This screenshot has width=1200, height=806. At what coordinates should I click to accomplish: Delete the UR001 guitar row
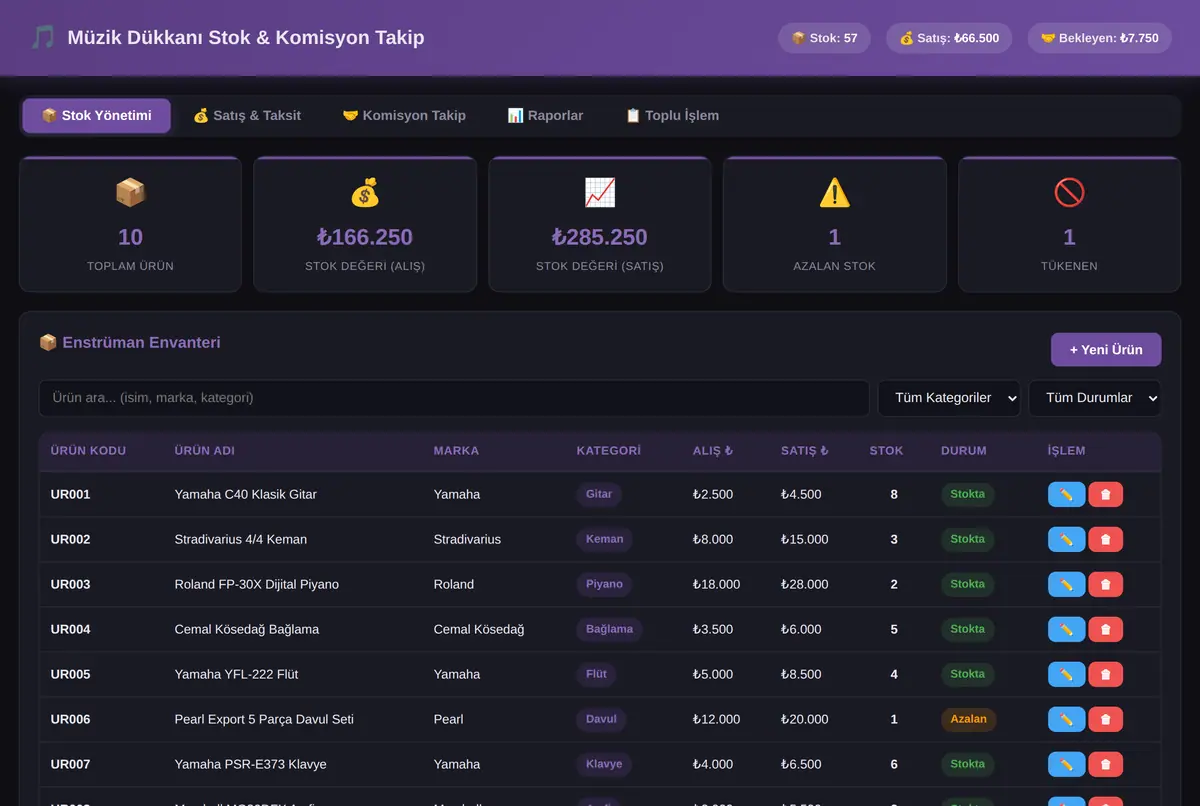tap(1105, 494)
